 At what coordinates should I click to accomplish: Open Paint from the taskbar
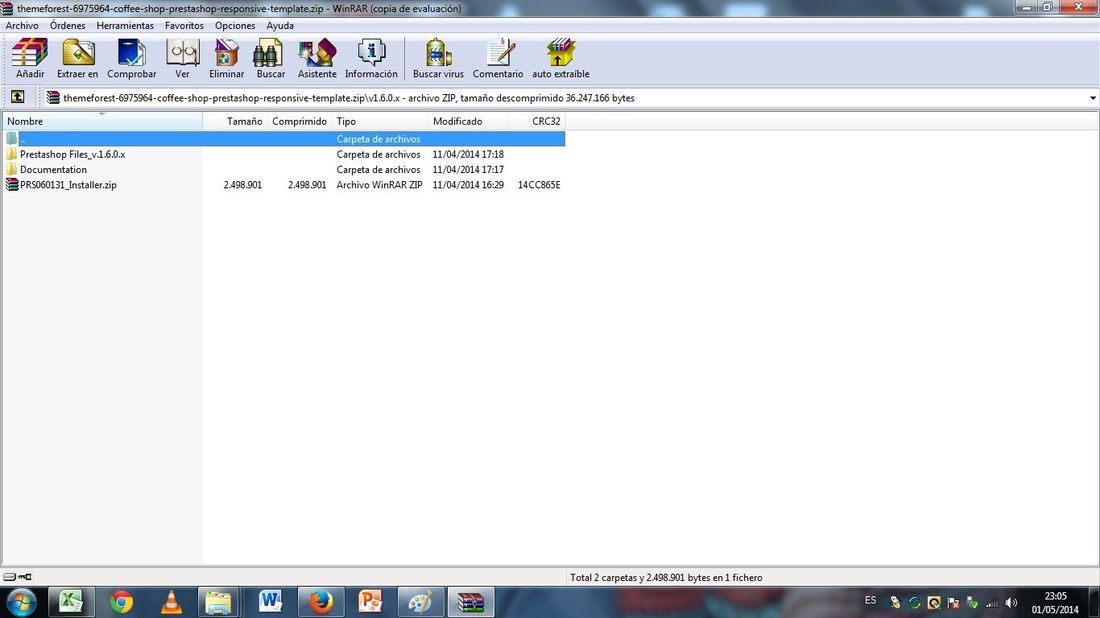(420, 602)
